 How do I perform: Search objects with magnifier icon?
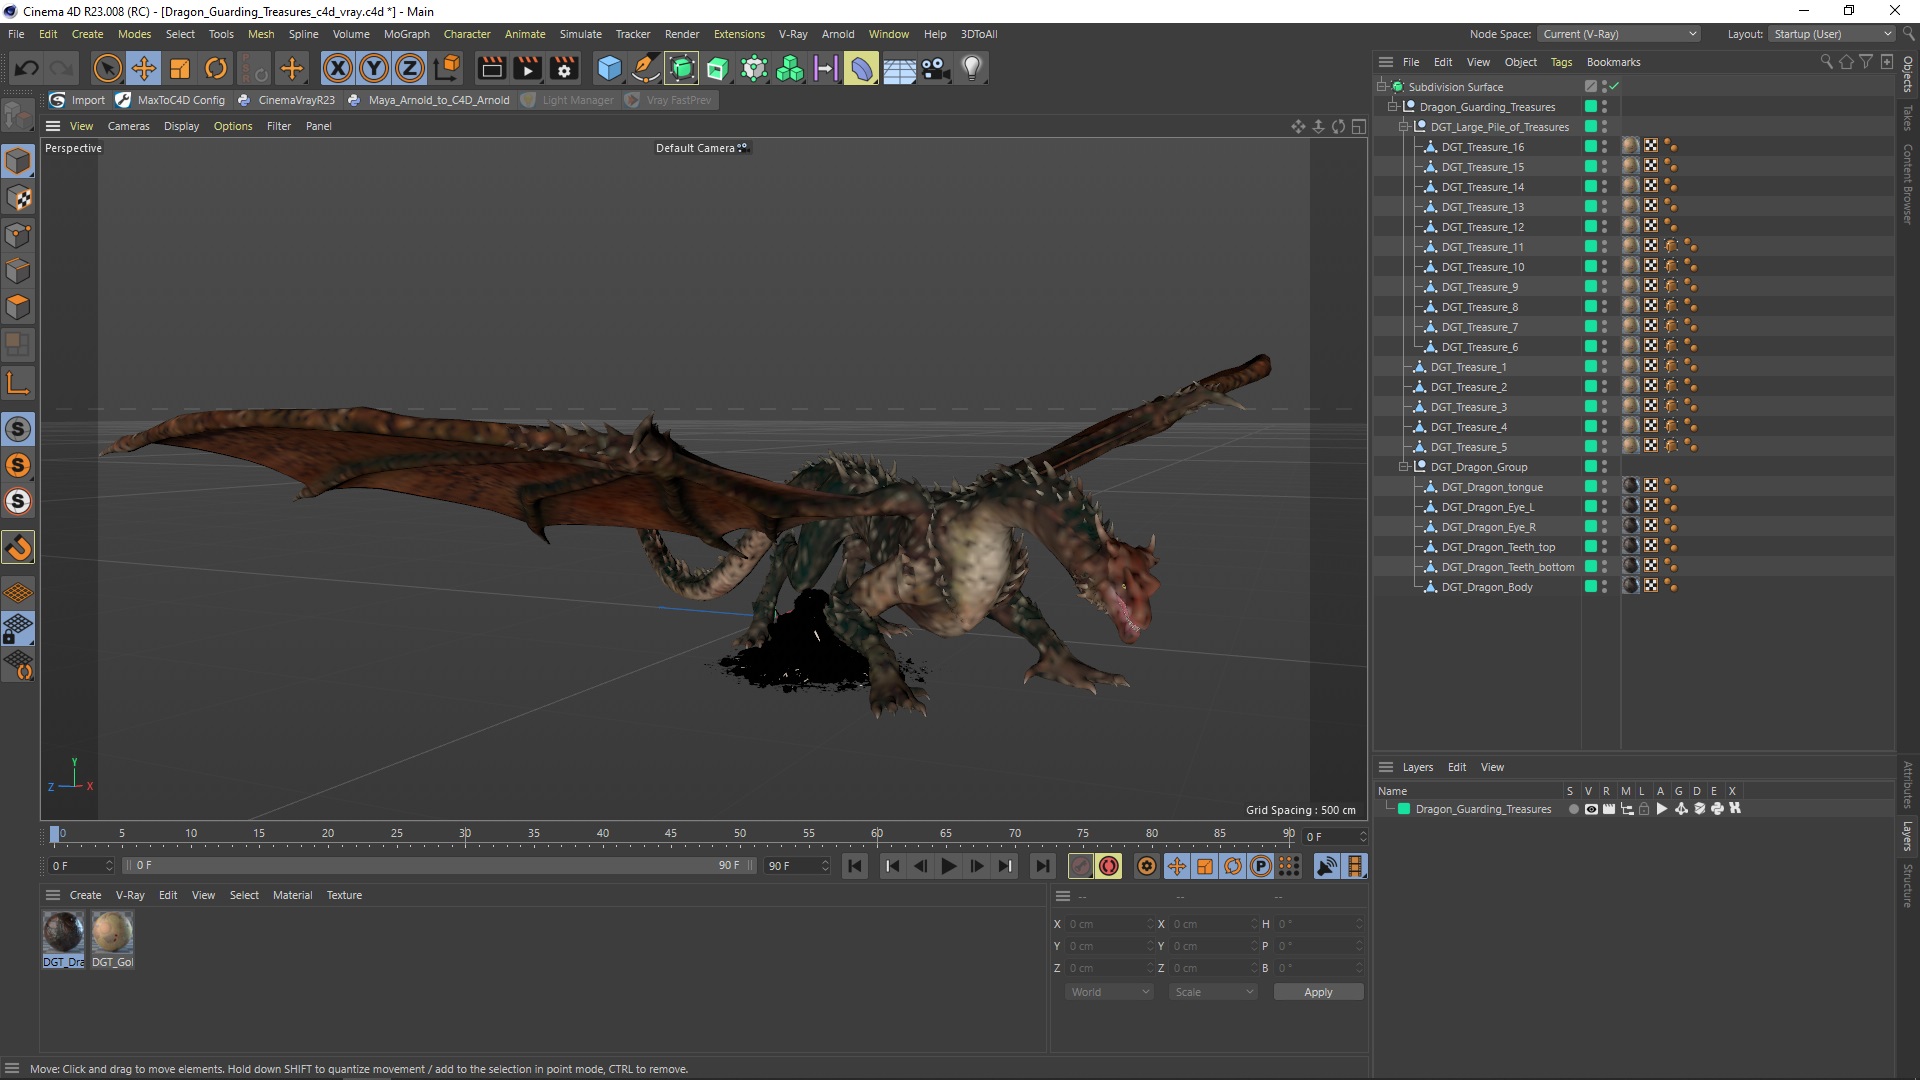click(x=1826, y=62)
